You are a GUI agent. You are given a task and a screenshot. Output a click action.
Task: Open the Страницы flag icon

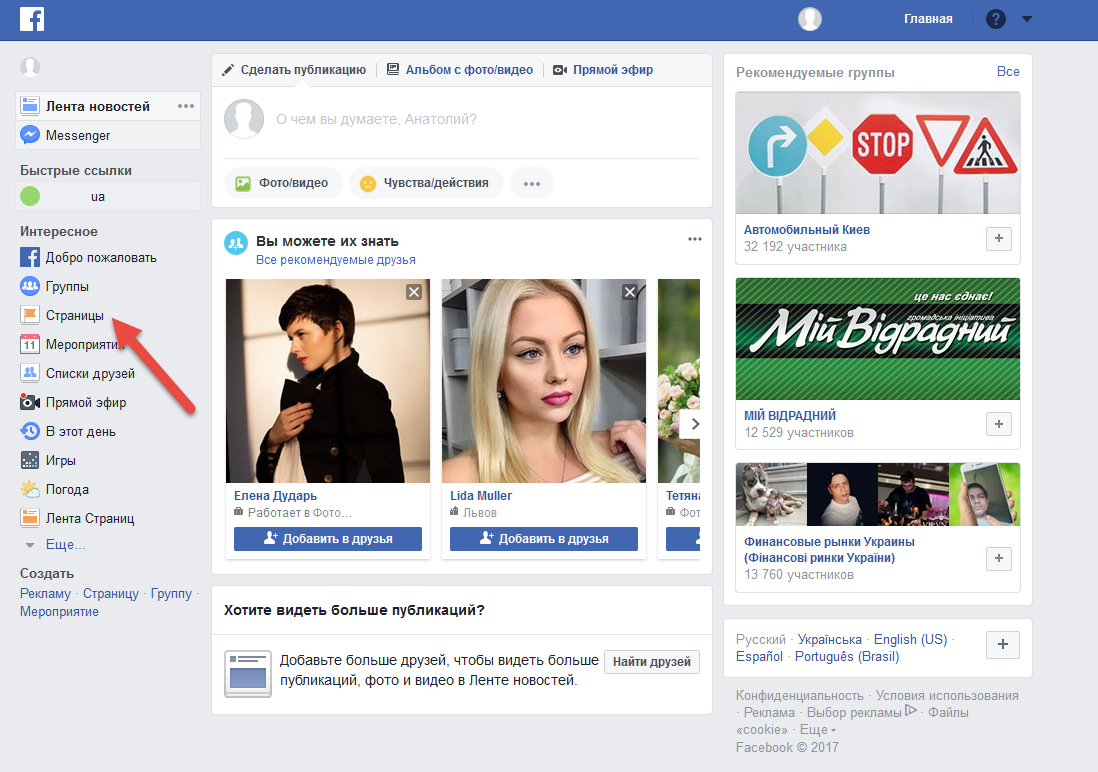pyautogui.click(x=29, y=315)
